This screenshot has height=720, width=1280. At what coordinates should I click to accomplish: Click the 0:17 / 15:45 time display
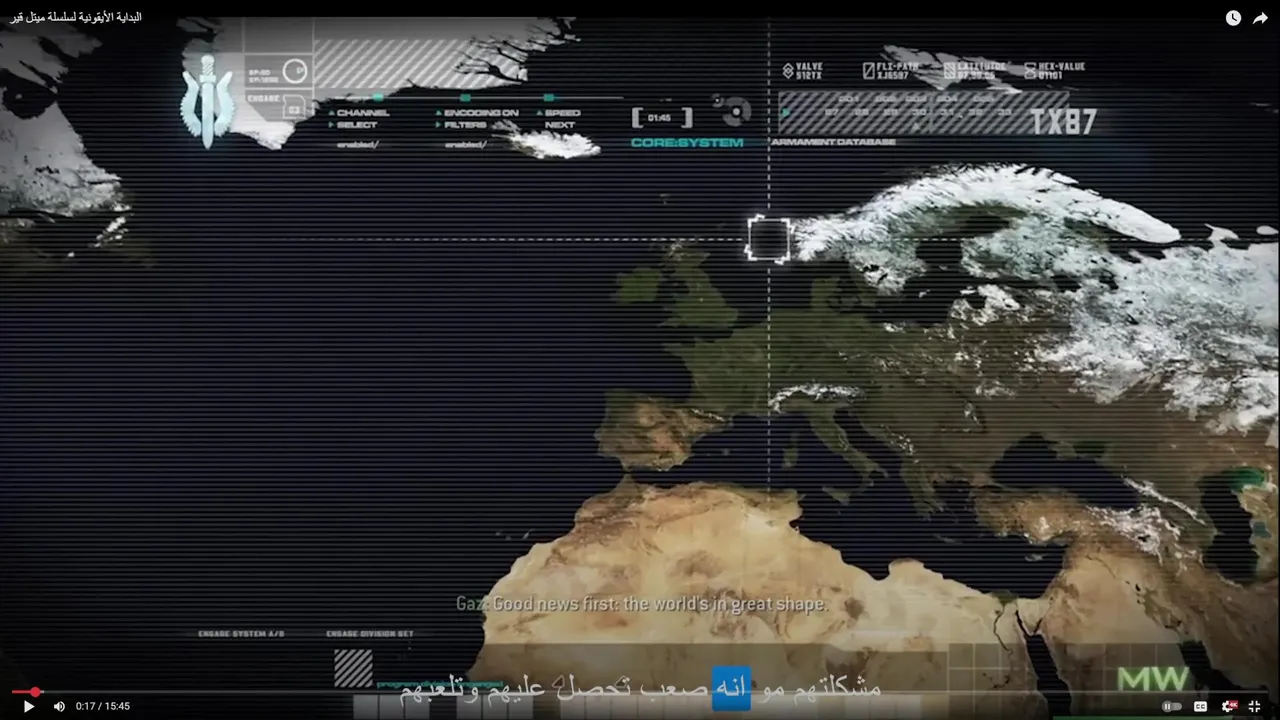(x=103, y=706)
